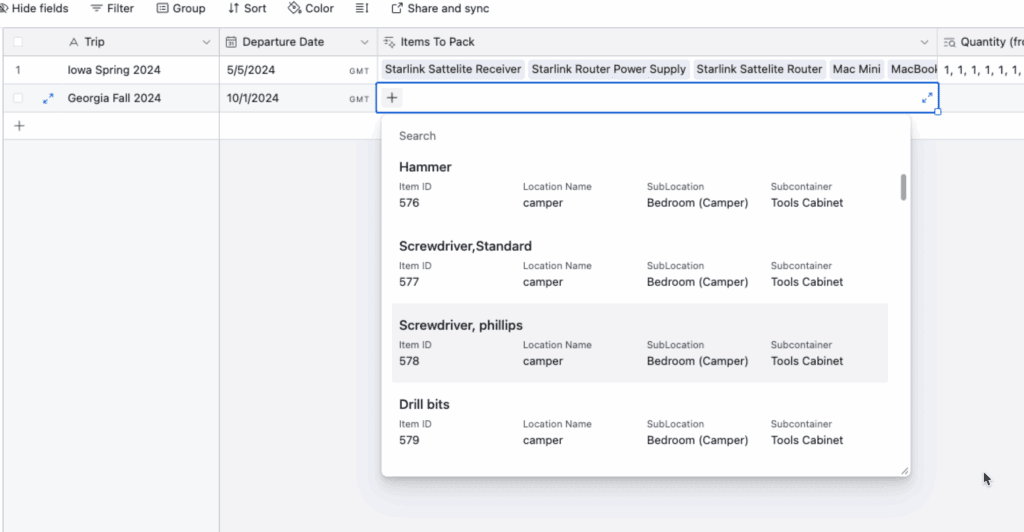Click the Starlink Sattelite Router chip
The width and height of the screenshot is (1024, 532).
click(759, 69)
